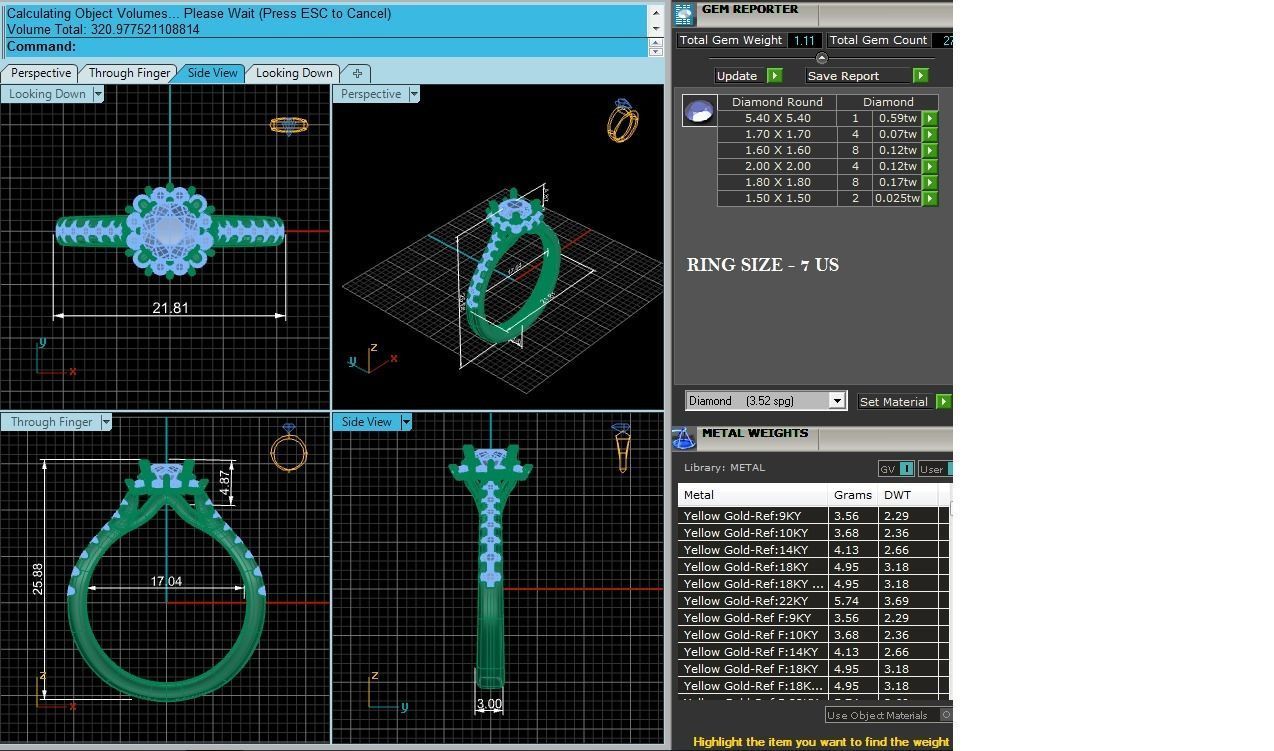Add a new viewport tab with plus
The height and width of the screenshot is (751, 1274).
tap(357, 73)
